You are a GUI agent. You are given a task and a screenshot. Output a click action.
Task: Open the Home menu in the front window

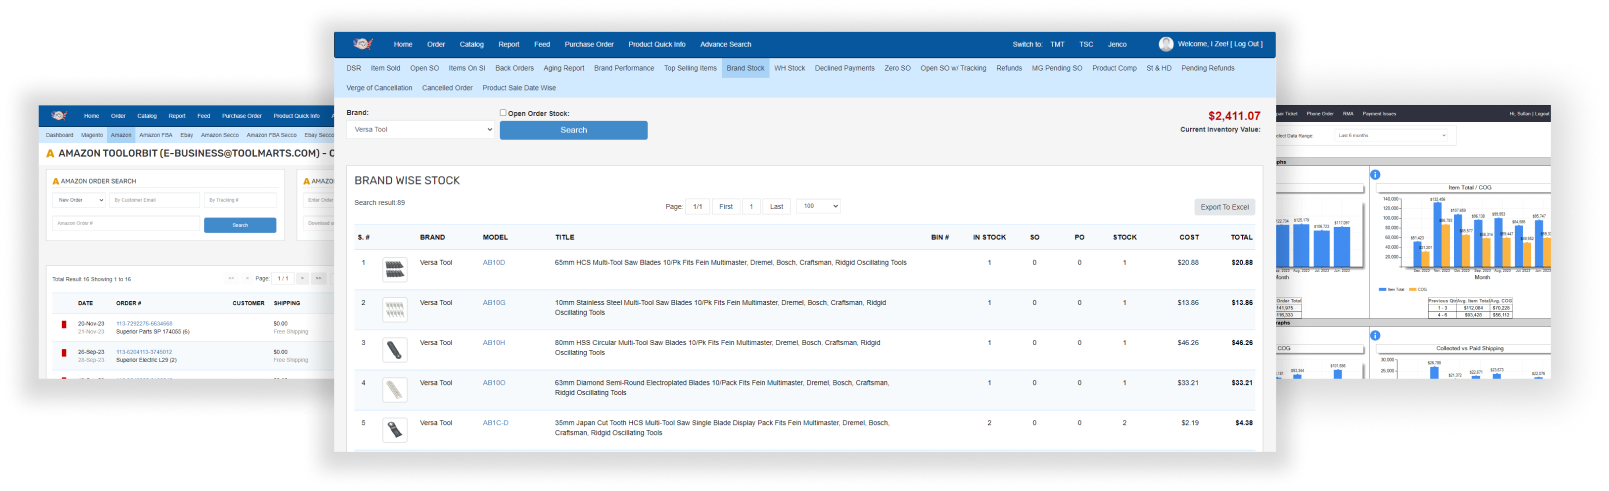click(403, 44)
